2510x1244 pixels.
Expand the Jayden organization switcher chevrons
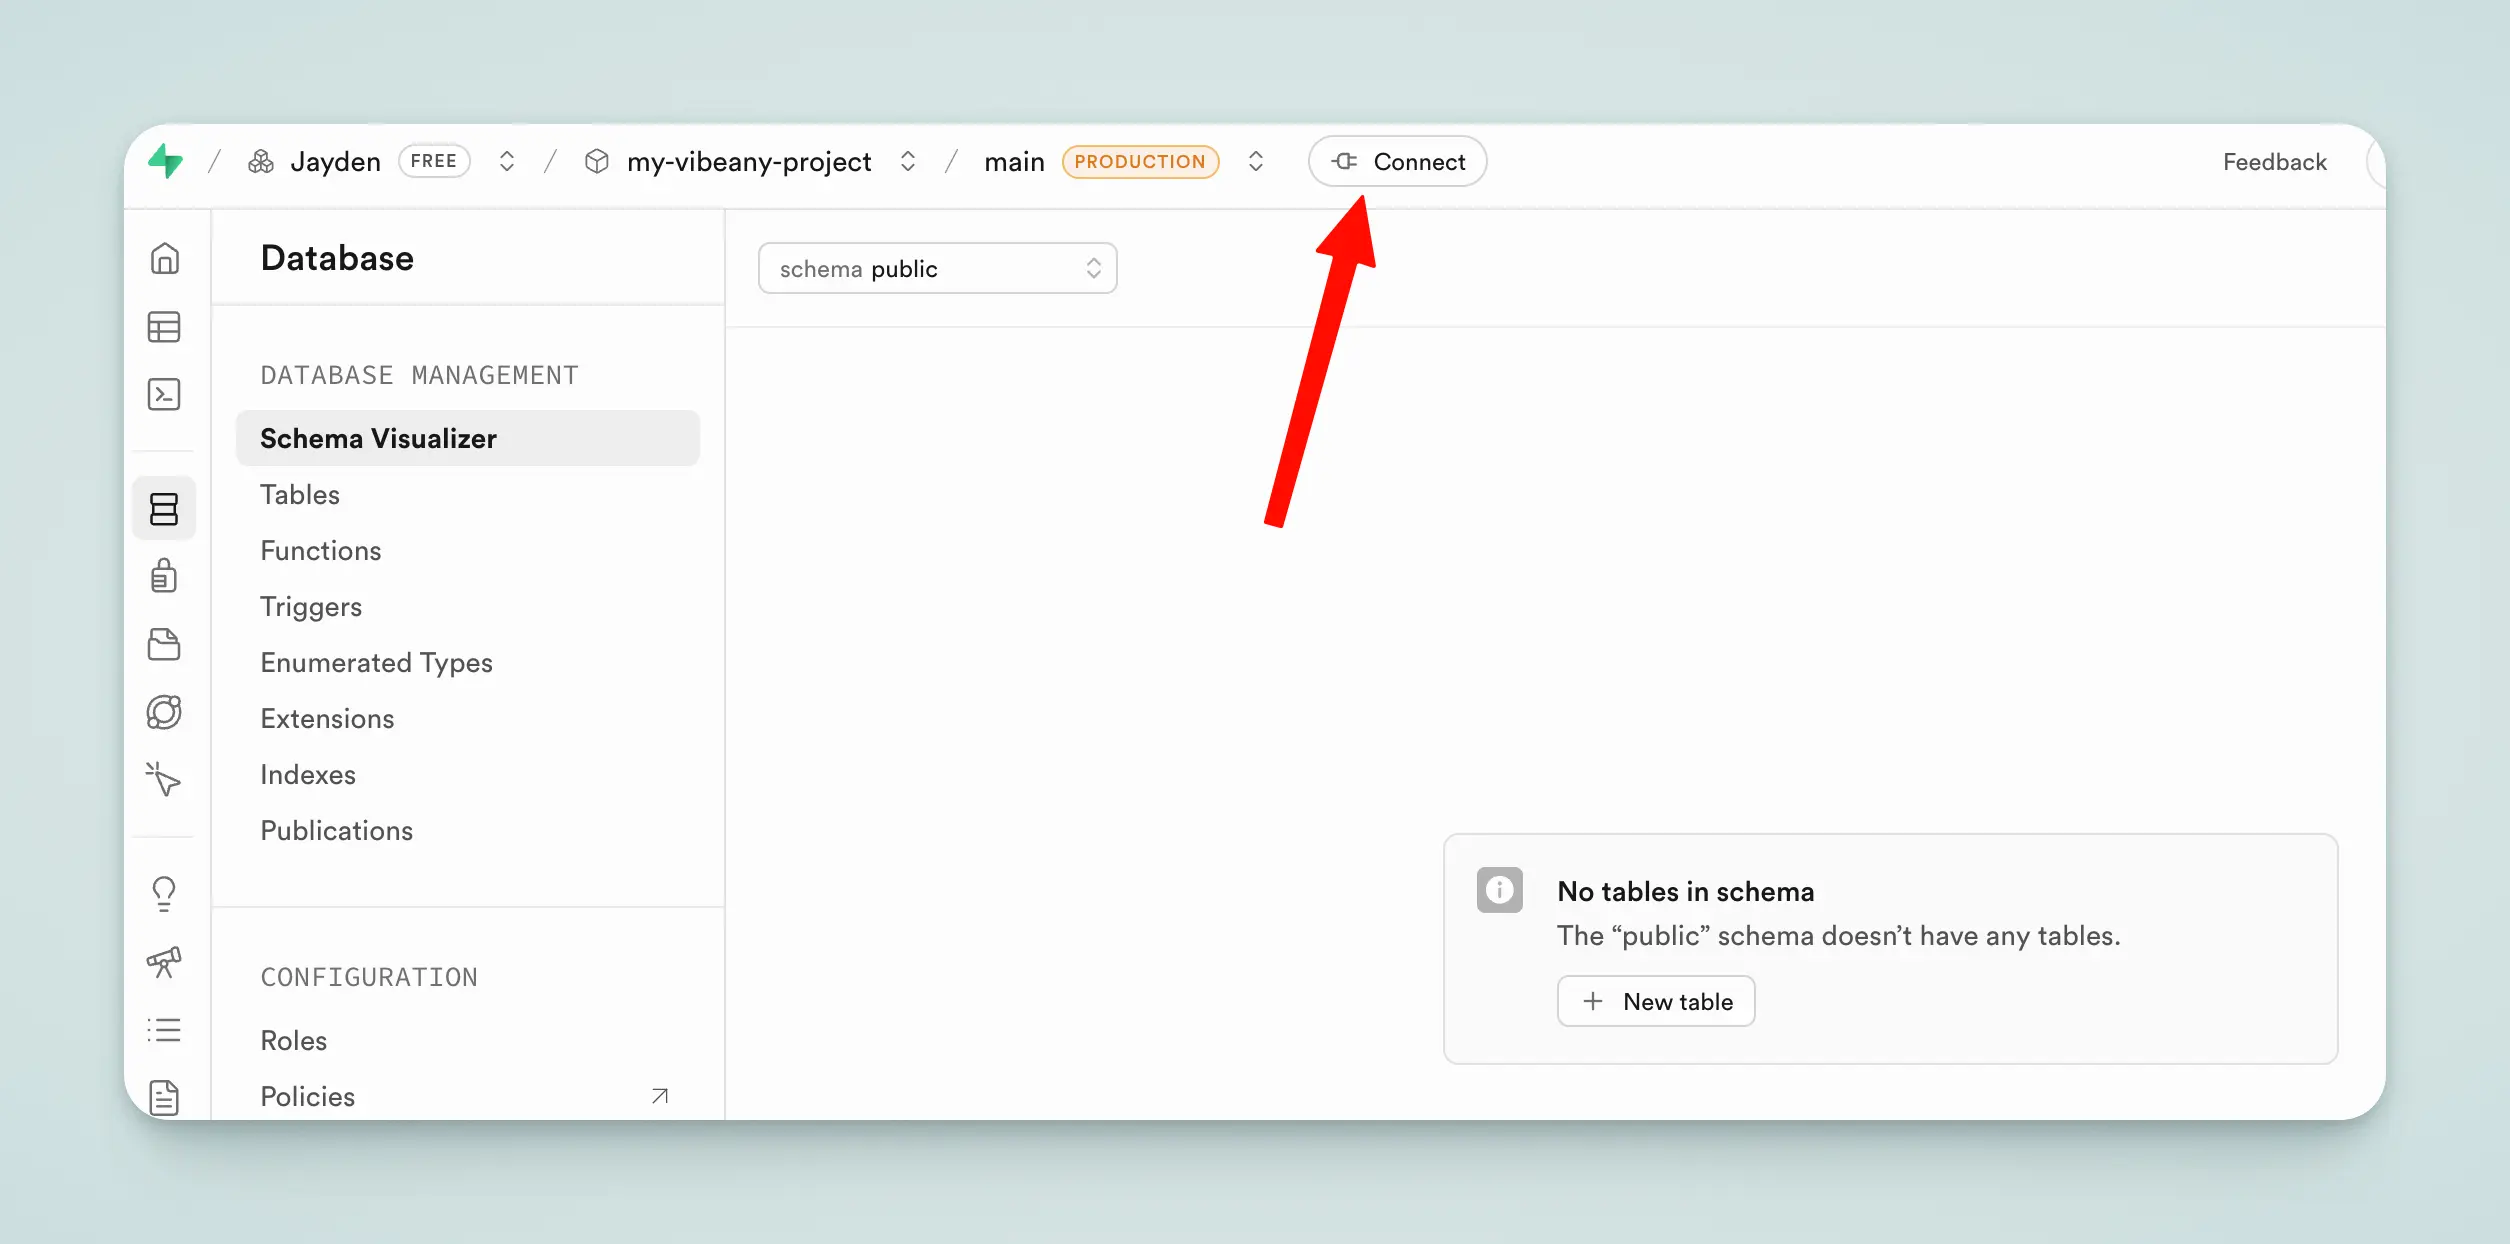tap(507, 161)
